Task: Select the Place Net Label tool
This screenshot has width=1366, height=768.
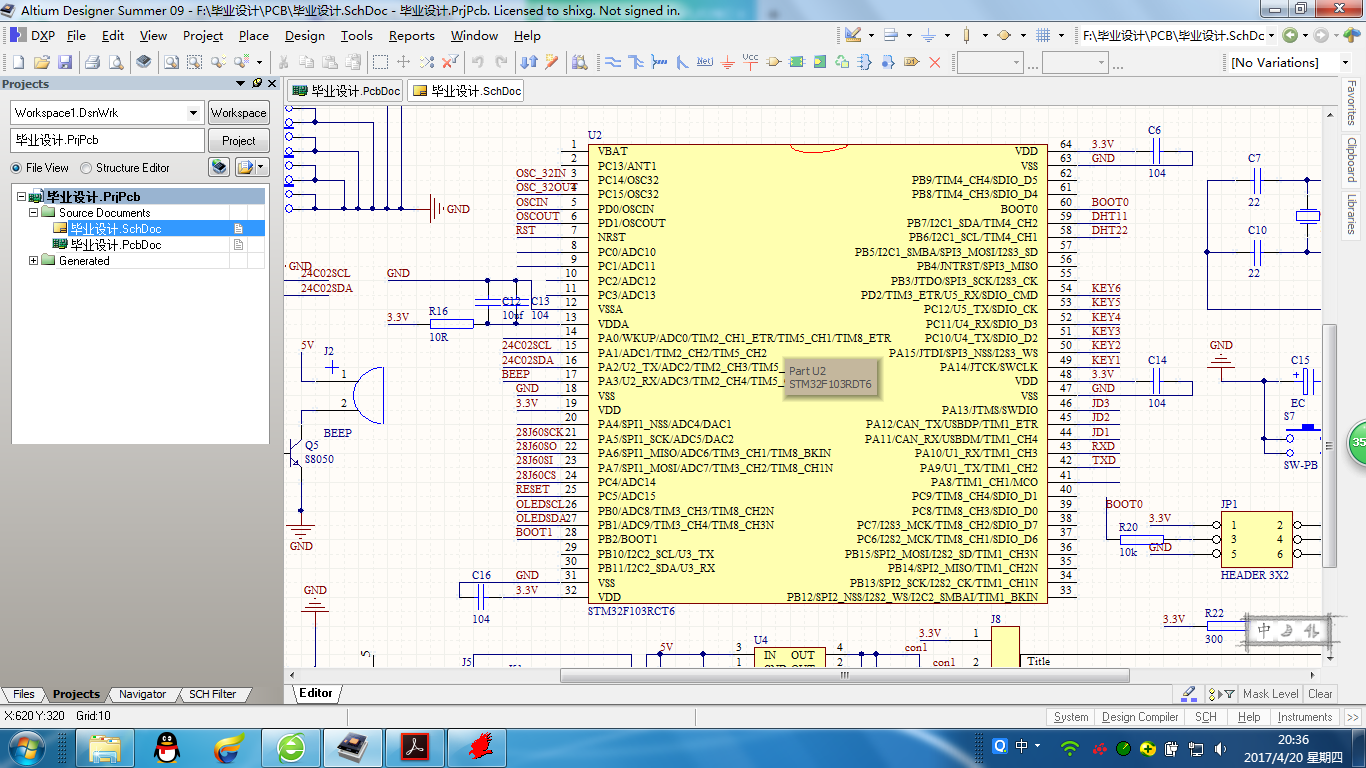Action: pos(704,62)
